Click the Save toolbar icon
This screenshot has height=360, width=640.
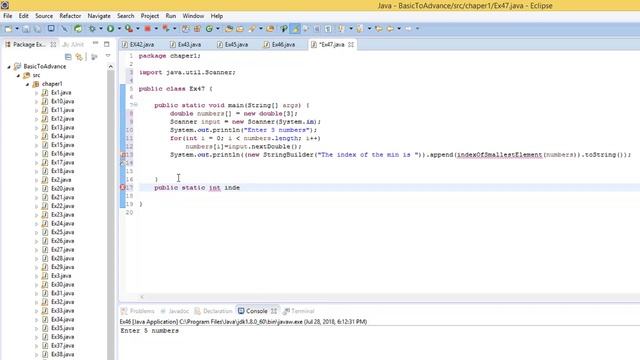click(26, 29)
